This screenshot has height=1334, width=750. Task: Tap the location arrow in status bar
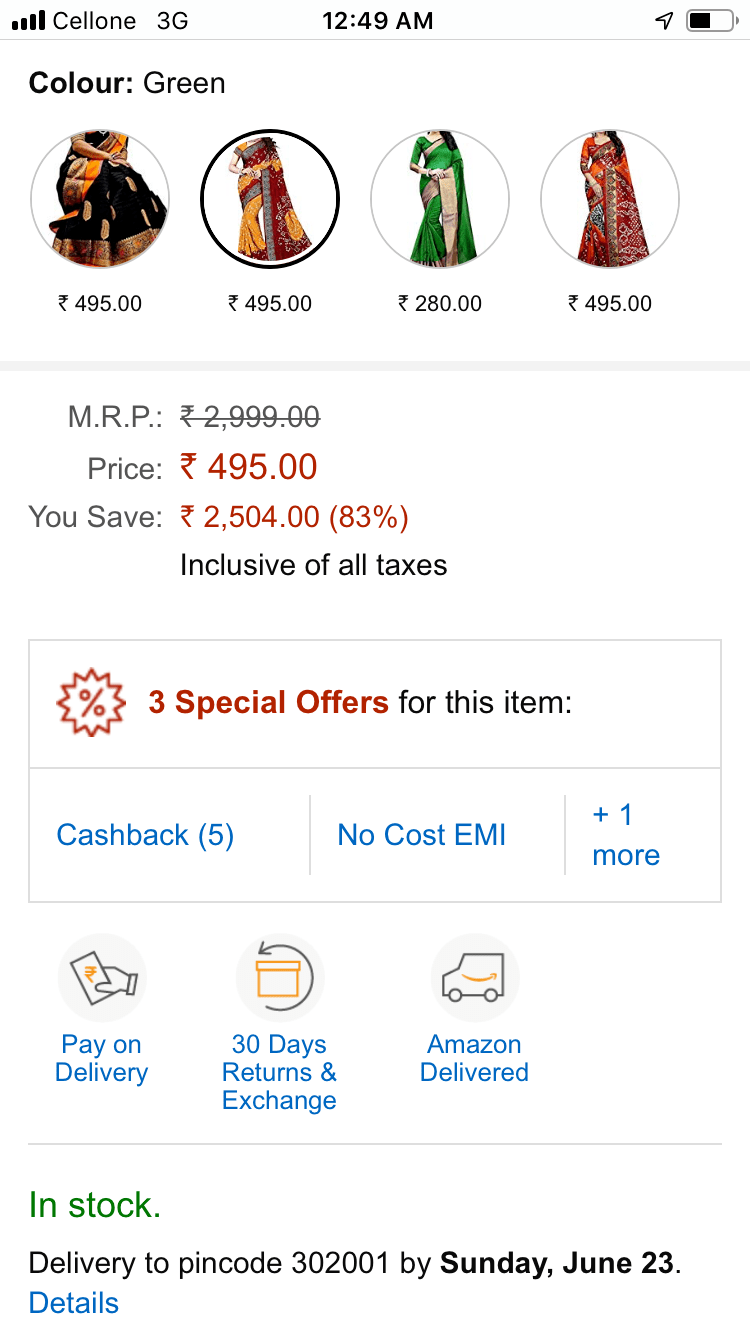click(664, 21)
